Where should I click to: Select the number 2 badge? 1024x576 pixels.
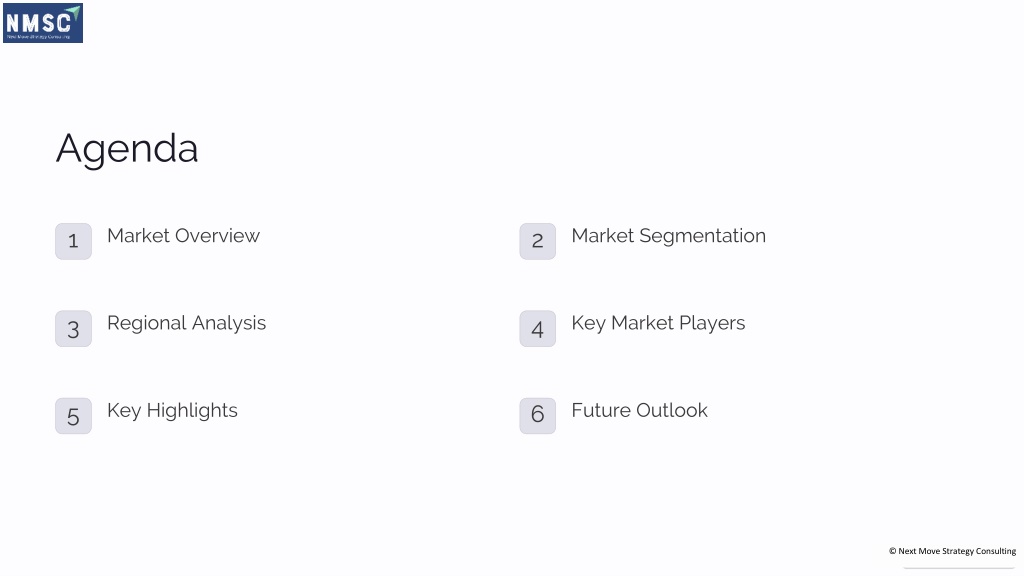[537, 242]
